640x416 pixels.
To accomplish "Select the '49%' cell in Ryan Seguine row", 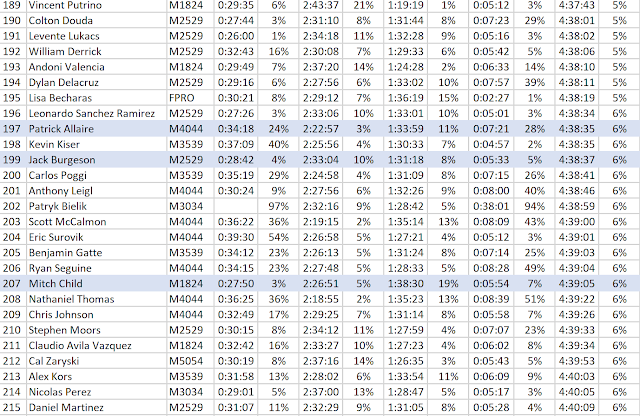I will tap(534, 268).
